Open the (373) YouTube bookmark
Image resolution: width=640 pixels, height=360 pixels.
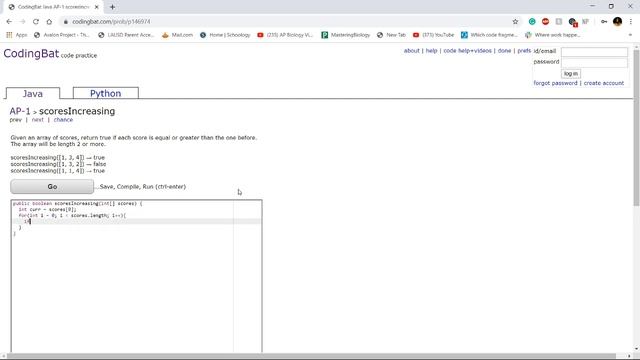click(x=433, y=35)
